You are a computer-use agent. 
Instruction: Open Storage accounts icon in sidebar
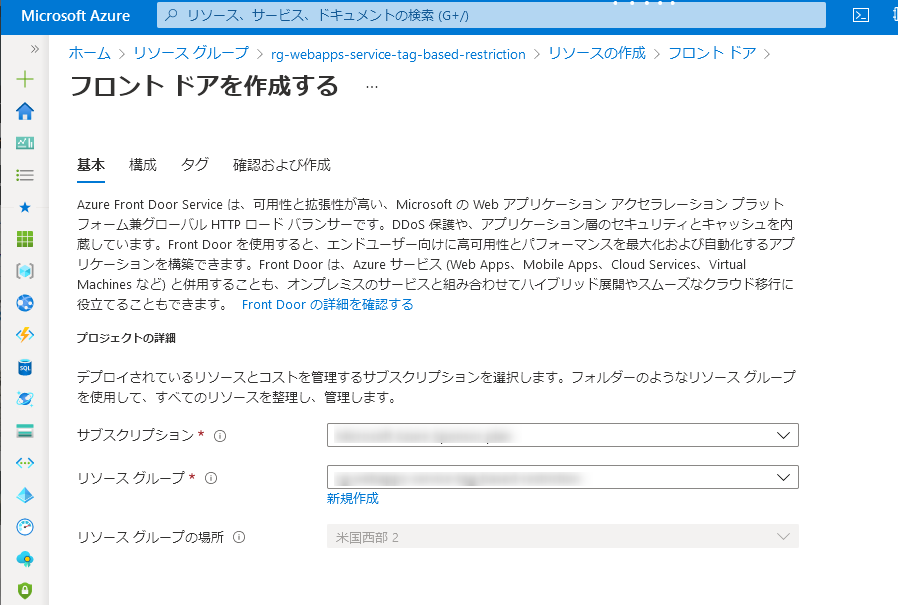[x=25, y=431]
